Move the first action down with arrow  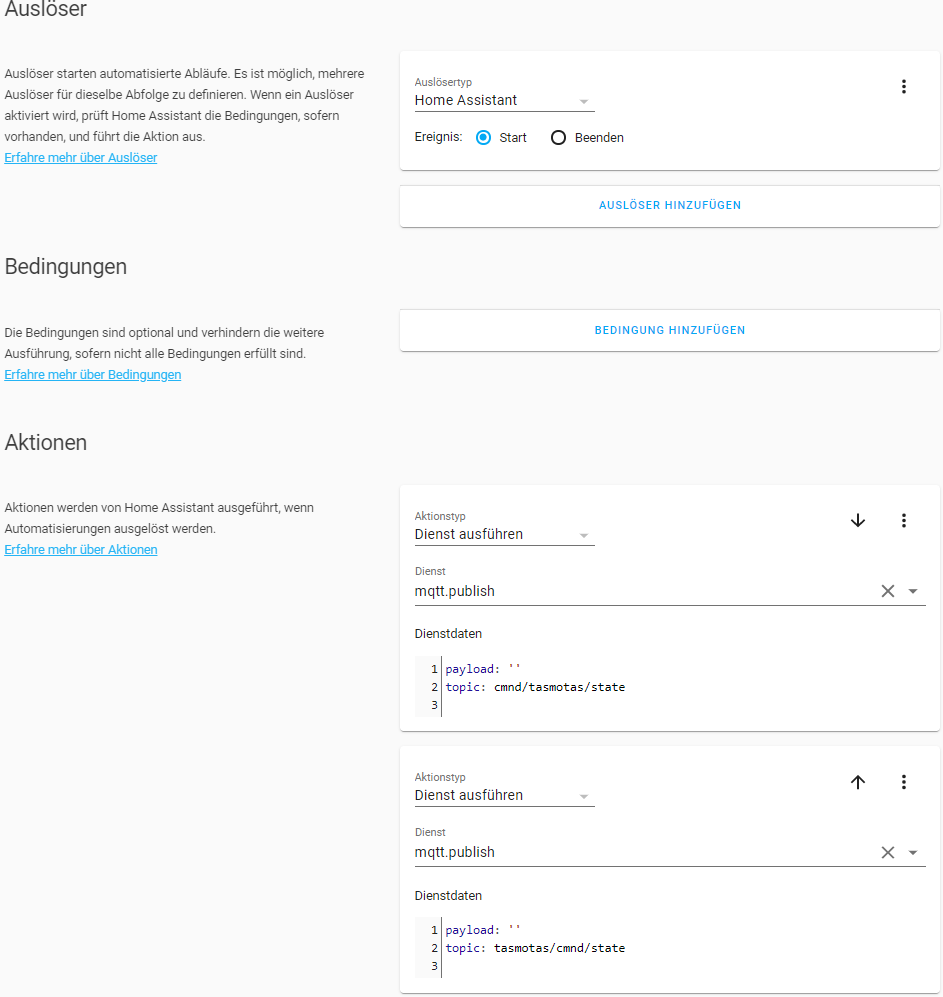(x=857, y=520)
